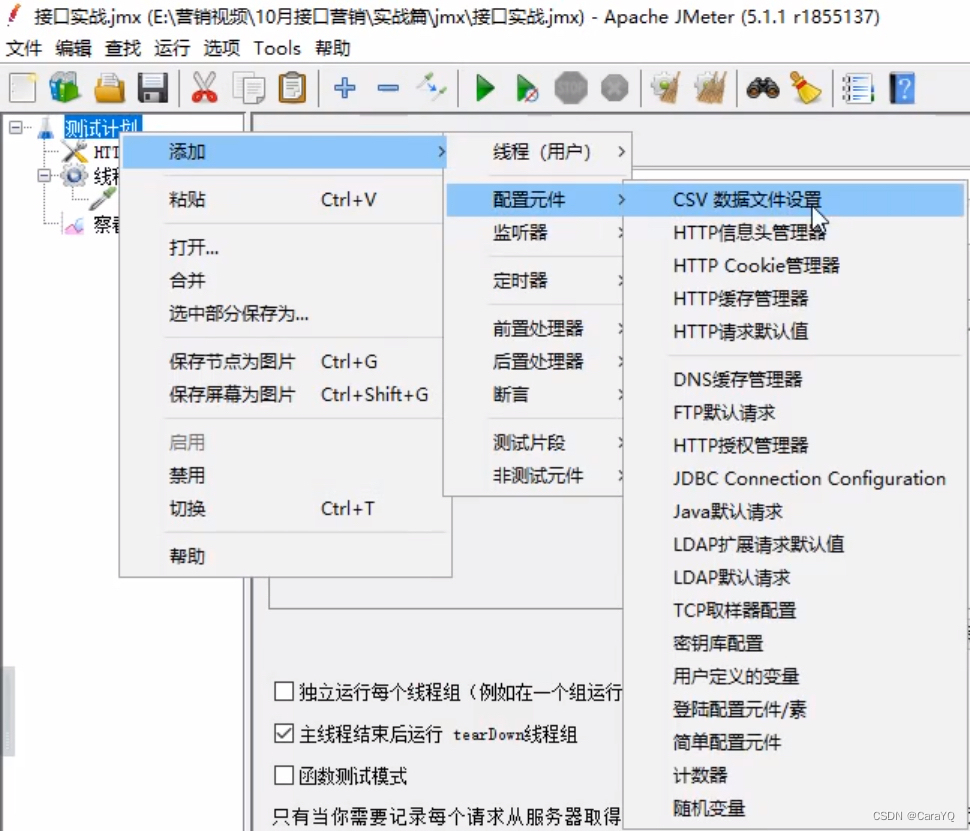
Task: Open the 前置处理器 submenu
Action: pos(534,329)
